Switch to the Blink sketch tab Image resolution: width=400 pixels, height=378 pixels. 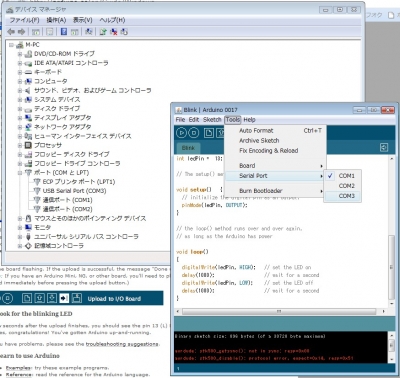coord(188,148)
